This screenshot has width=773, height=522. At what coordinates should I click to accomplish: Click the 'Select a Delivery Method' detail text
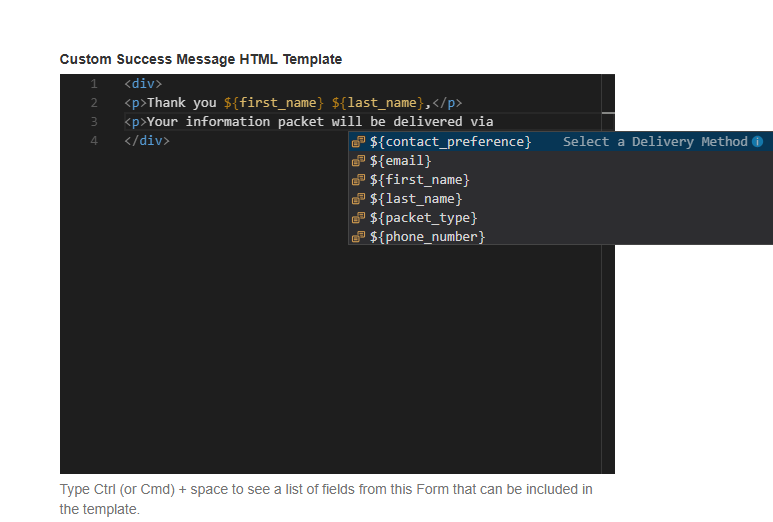point(655,142)
